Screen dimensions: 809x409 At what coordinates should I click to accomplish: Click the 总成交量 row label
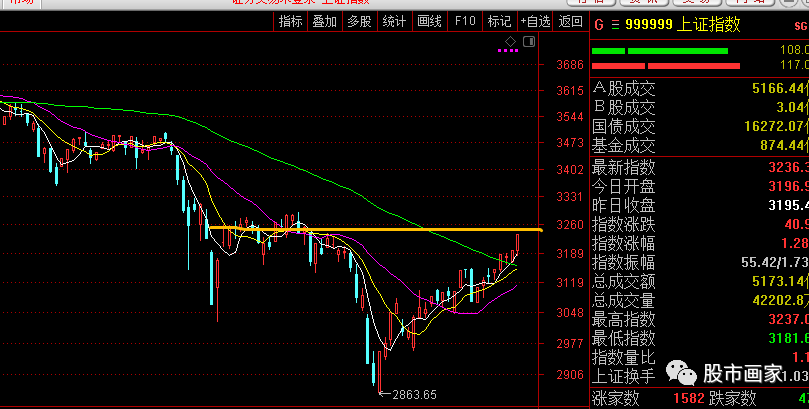[x=623, y=300]
